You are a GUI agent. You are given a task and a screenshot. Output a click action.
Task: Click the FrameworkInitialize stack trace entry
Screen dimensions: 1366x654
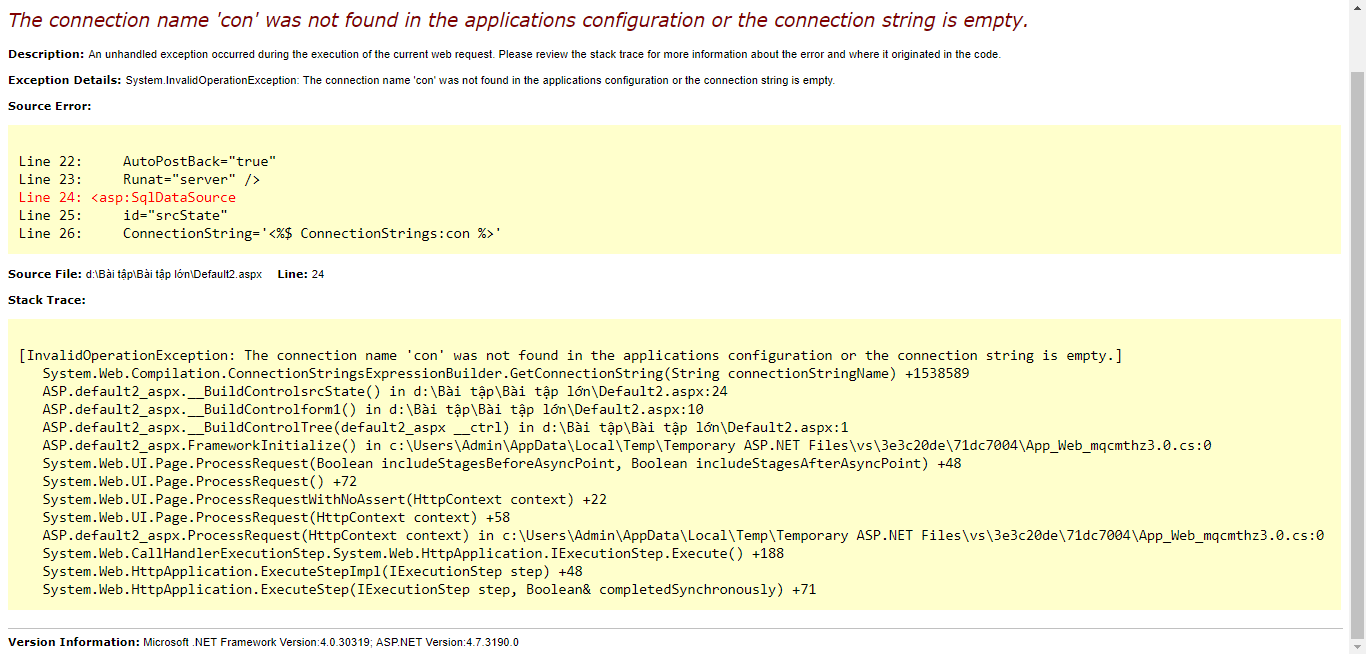[626, 445]
